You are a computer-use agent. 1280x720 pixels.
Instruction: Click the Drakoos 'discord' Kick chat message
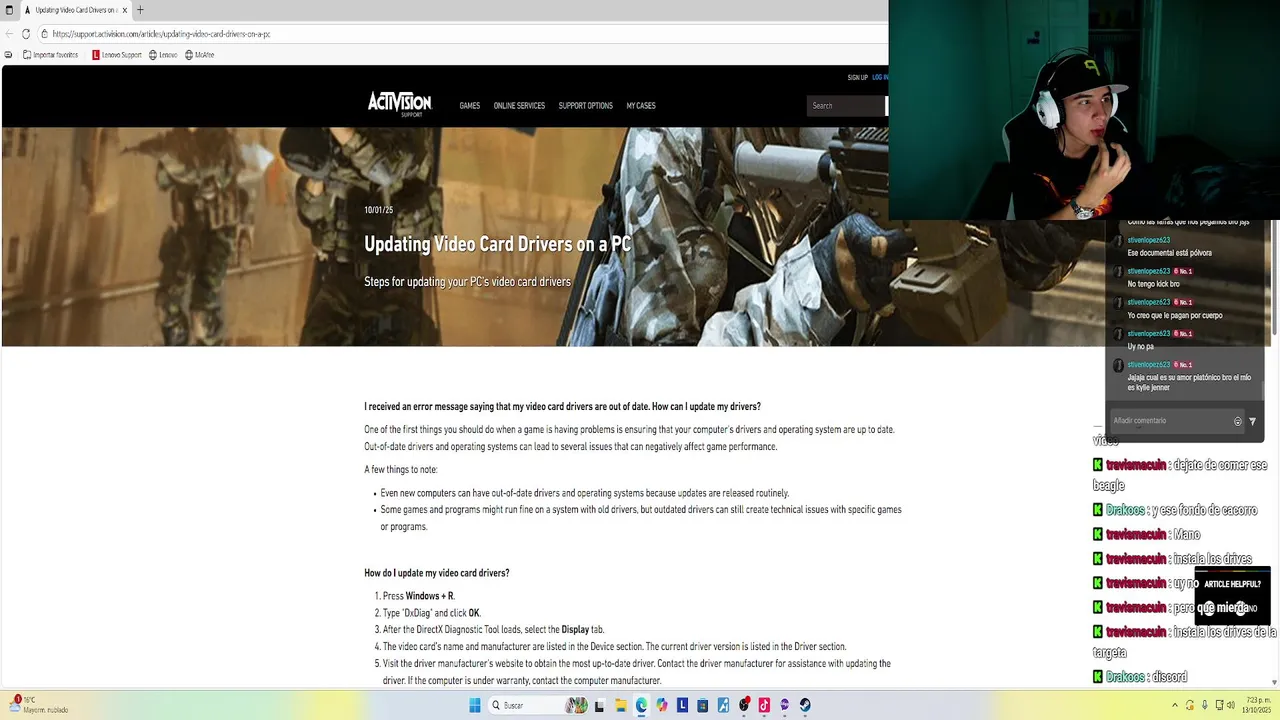(1140, 677)
